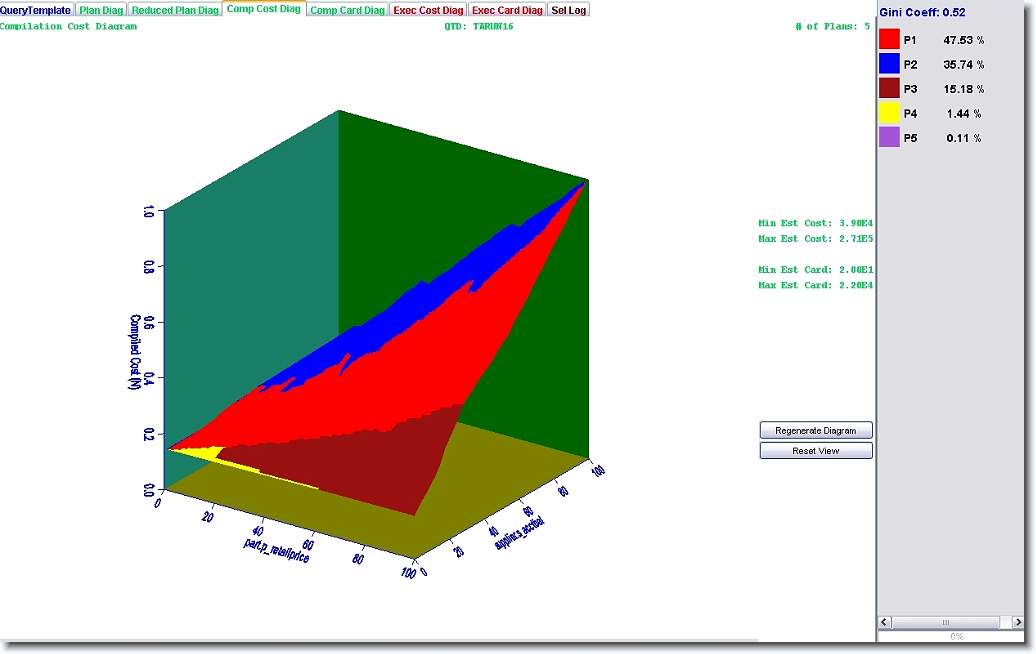Choose the dark red P3 plan swatch
This screenshot has height=654, width=1036.
click(889, 88)
